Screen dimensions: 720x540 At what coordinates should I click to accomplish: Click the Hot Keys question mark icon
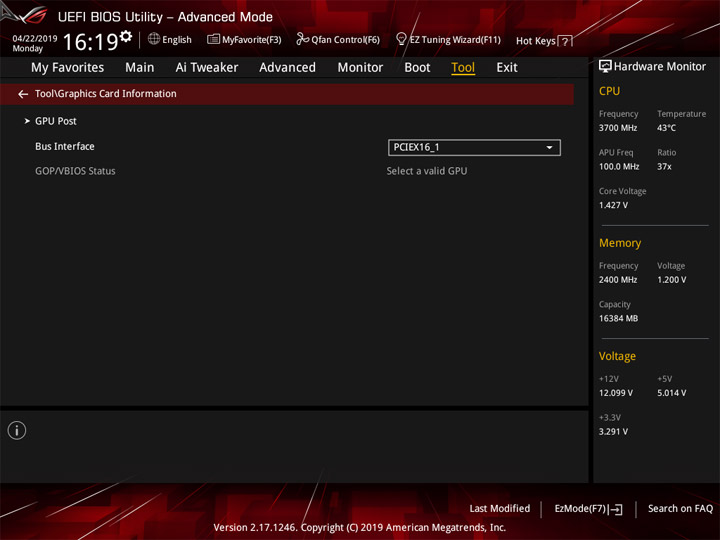565,41
